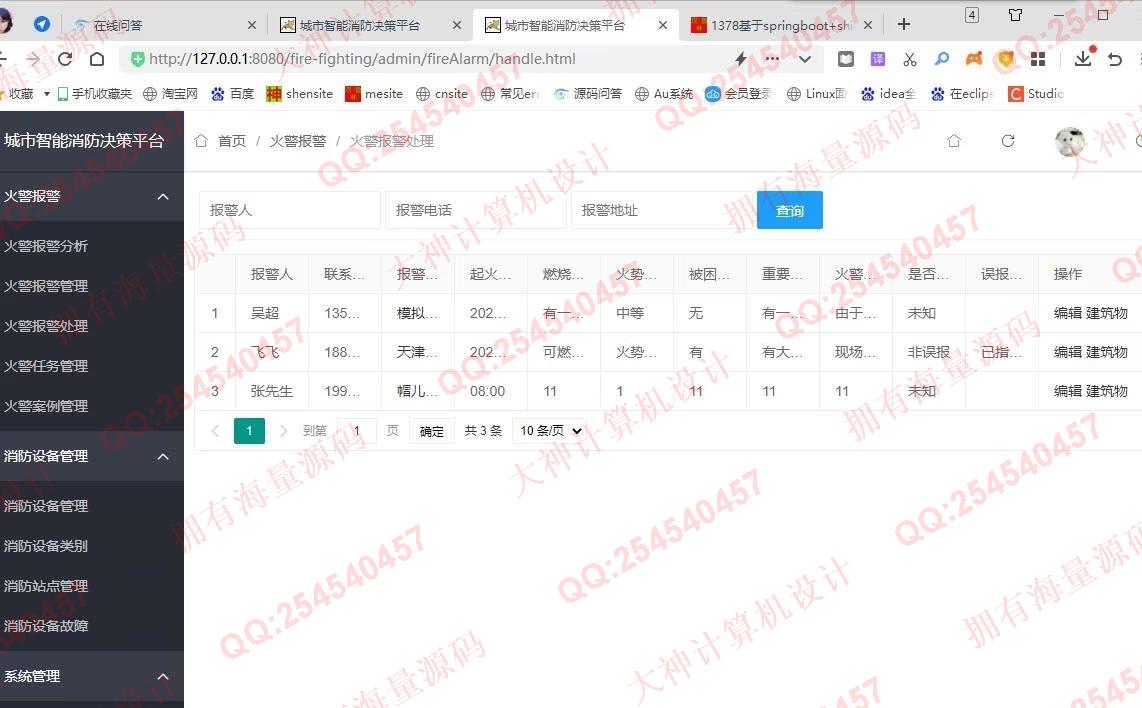Open a new browser tab with plus
Screen dimensions: 1142x708
point(904,24)
